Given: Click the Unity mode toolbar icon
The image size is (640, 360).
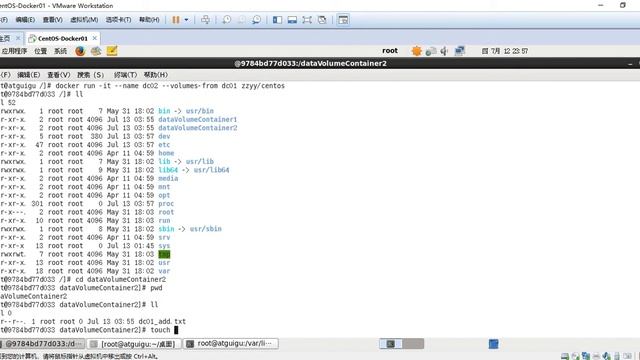Looking at the screenshot, I should click(x=322, y=20).
